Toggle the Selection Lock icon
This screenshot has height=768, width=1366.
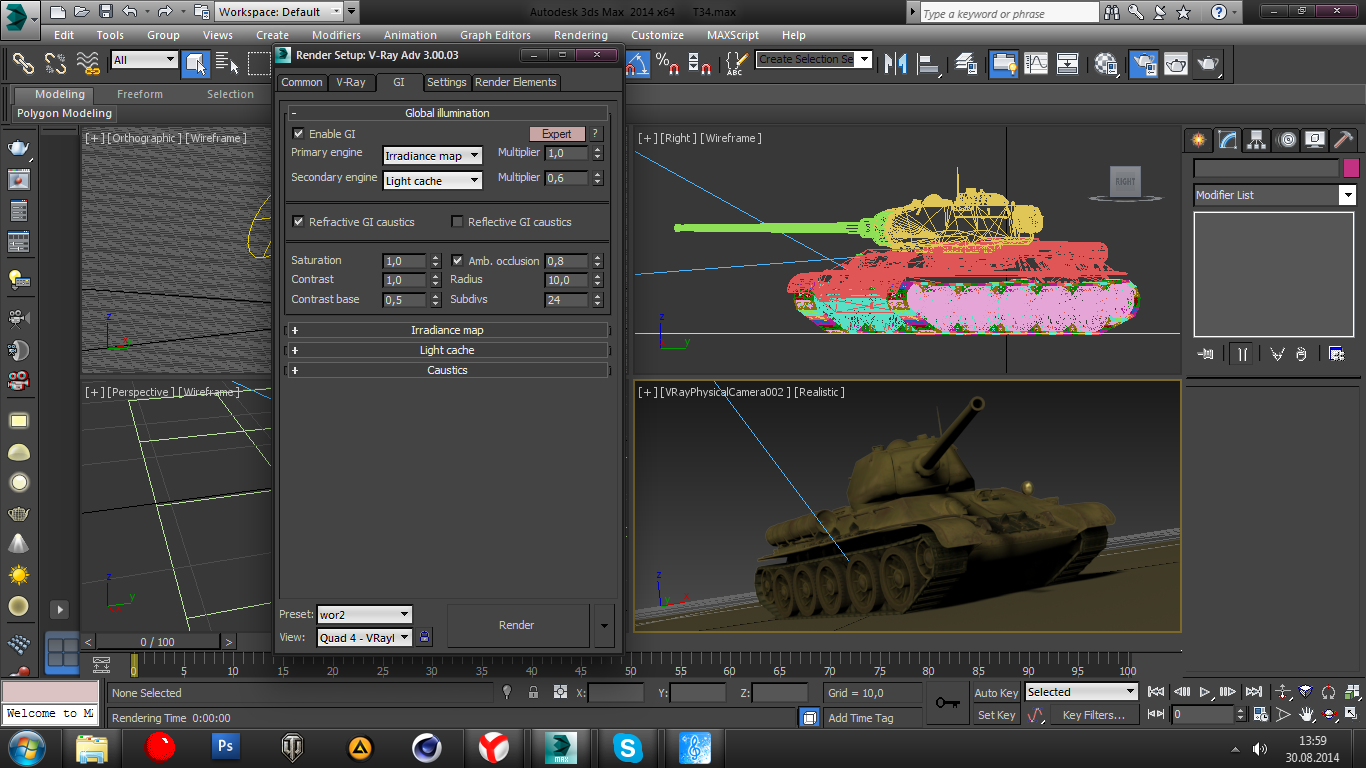533,692
